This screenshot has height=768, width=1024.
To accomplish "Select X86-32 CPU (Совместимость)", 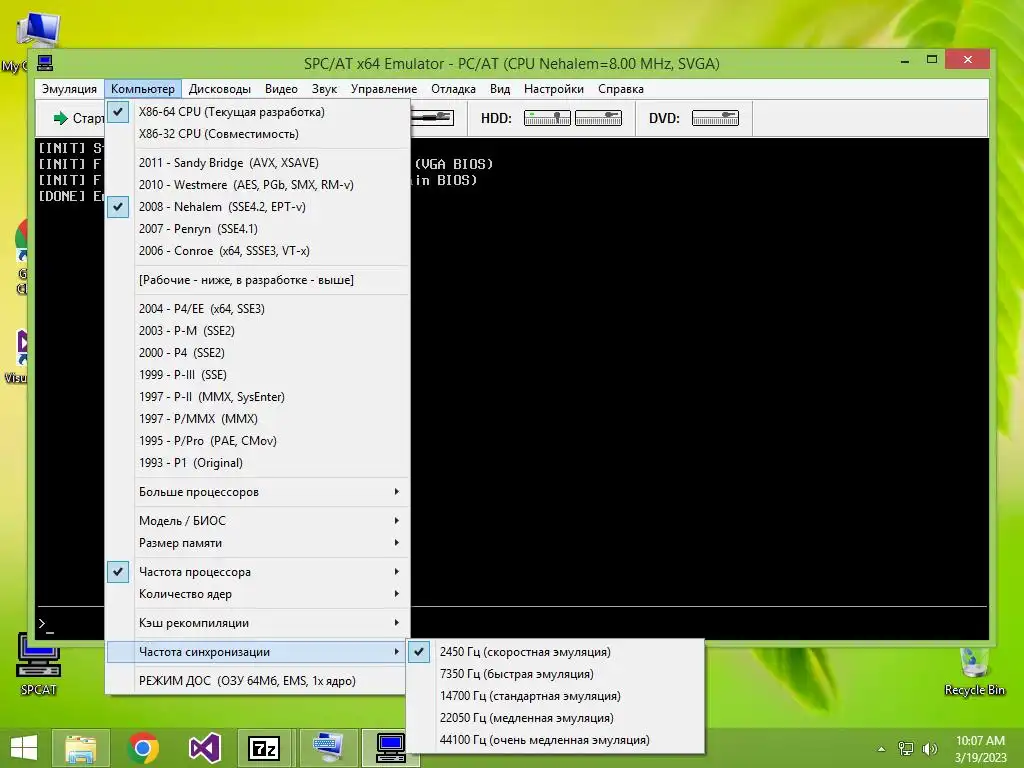I will [x=257, y=134].
